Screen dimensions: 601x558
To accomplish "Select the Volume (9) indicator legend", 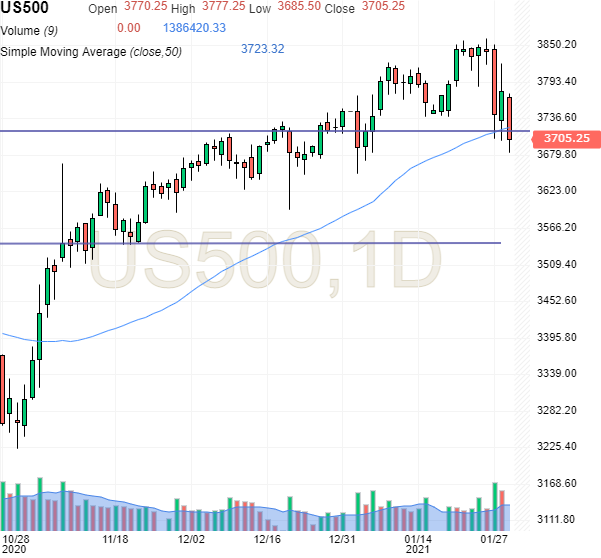I will point(34,28).
